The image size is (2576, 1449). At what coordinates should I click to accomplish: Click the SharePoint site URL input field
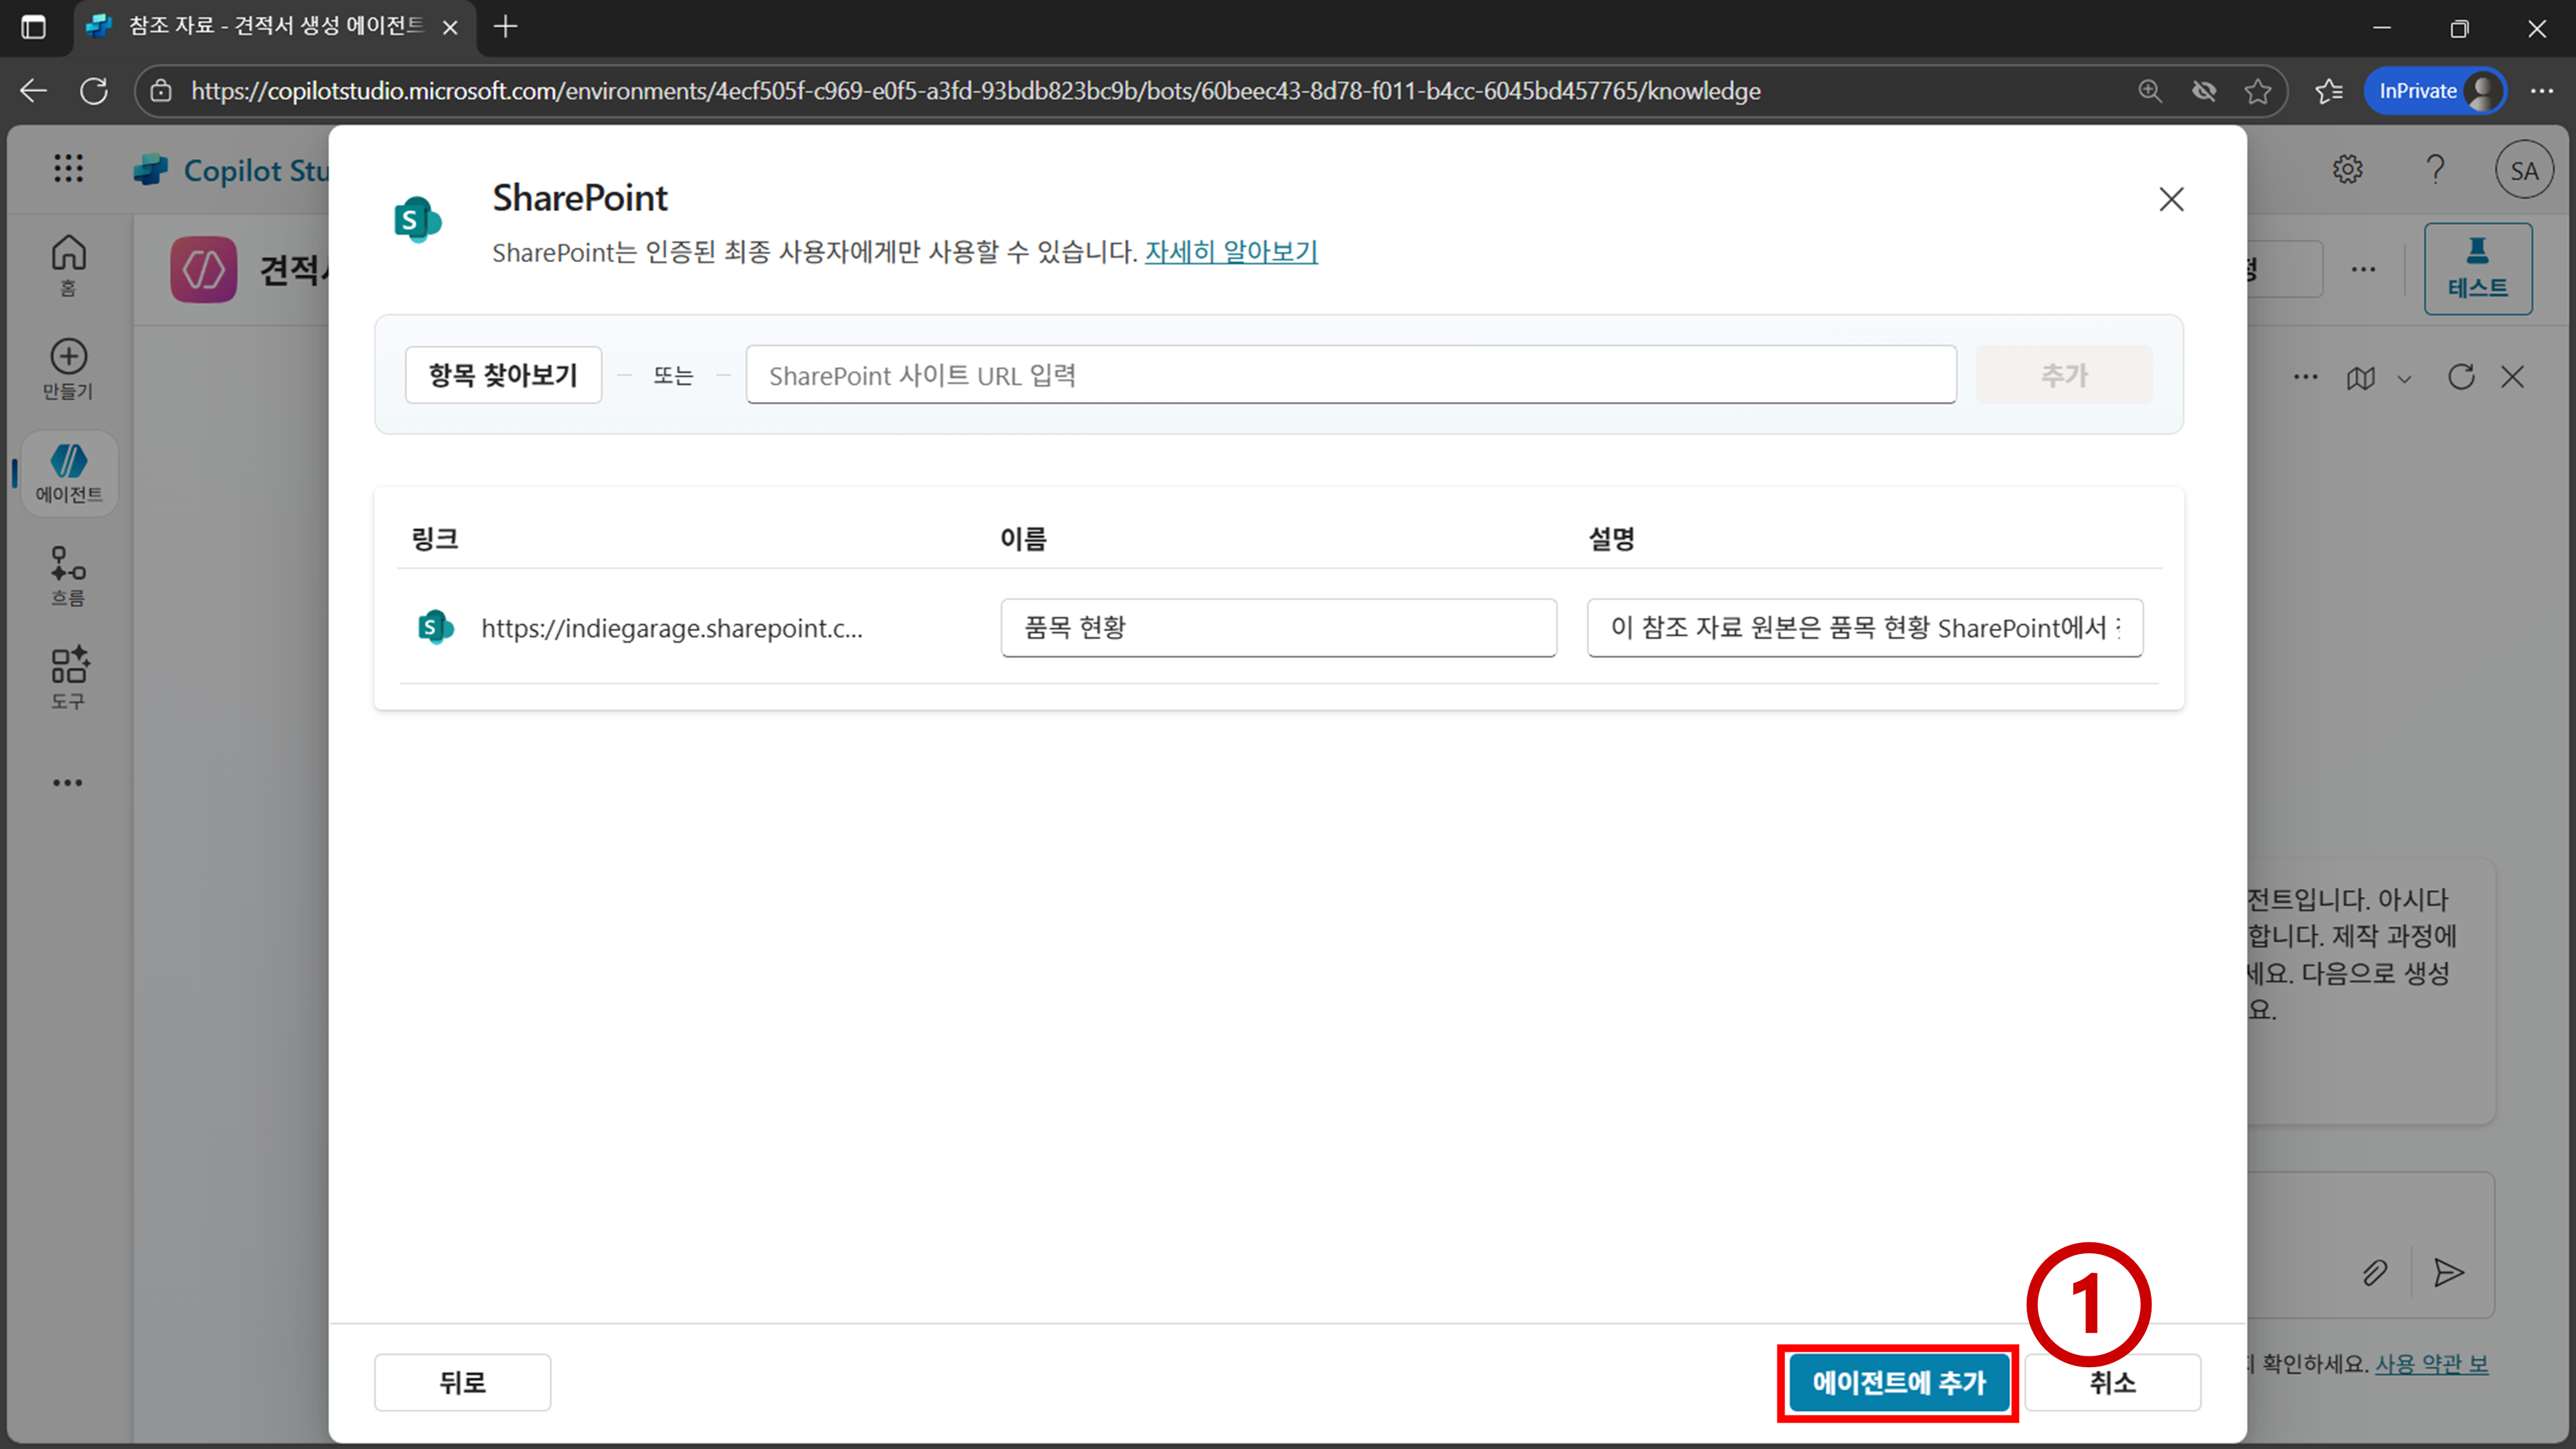click(1350, 375)
